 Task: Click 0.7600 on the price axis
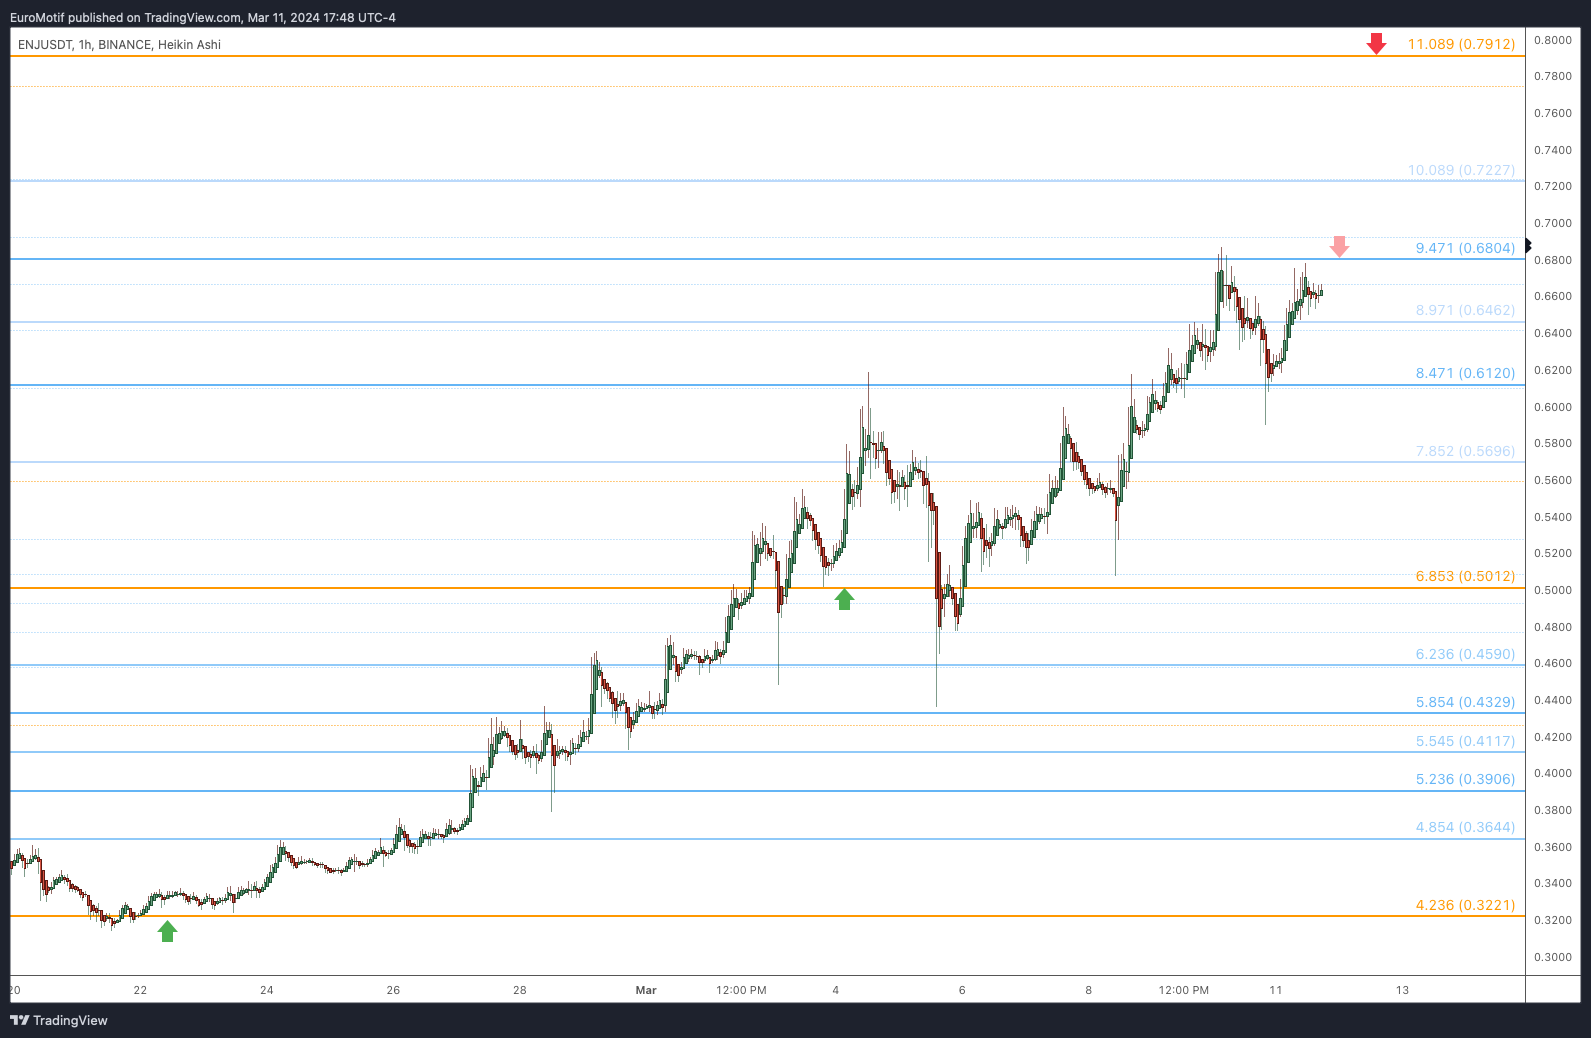pos(1553,113)
